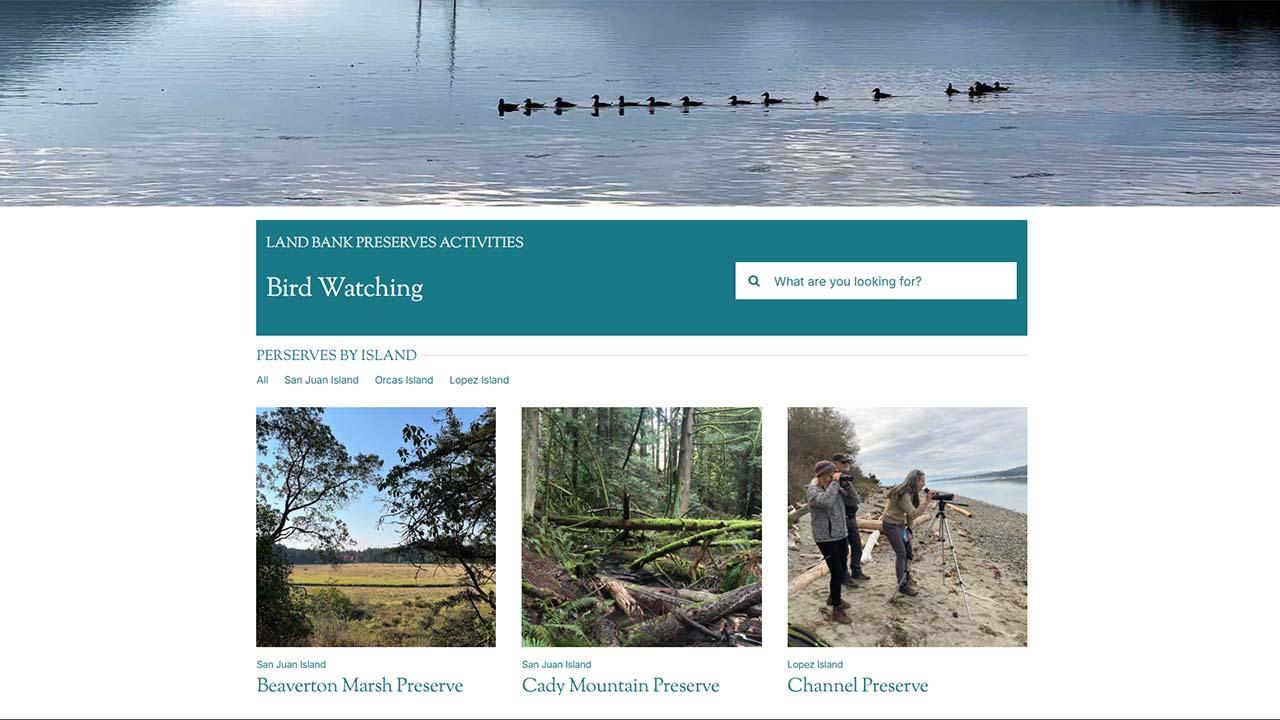
Task: Click the Land Bank Preserves Activities heading
Action: pos(395,242)
